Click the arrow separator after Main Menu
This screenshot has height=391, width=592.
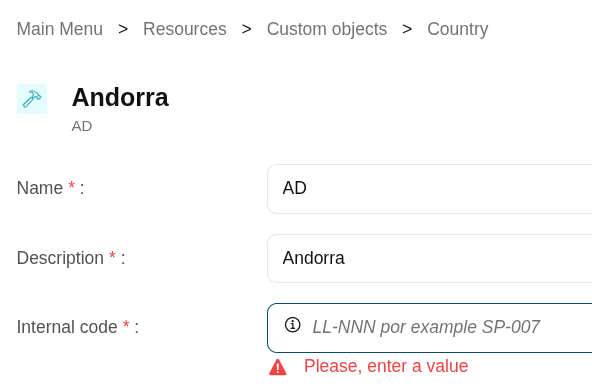point(123,29)
